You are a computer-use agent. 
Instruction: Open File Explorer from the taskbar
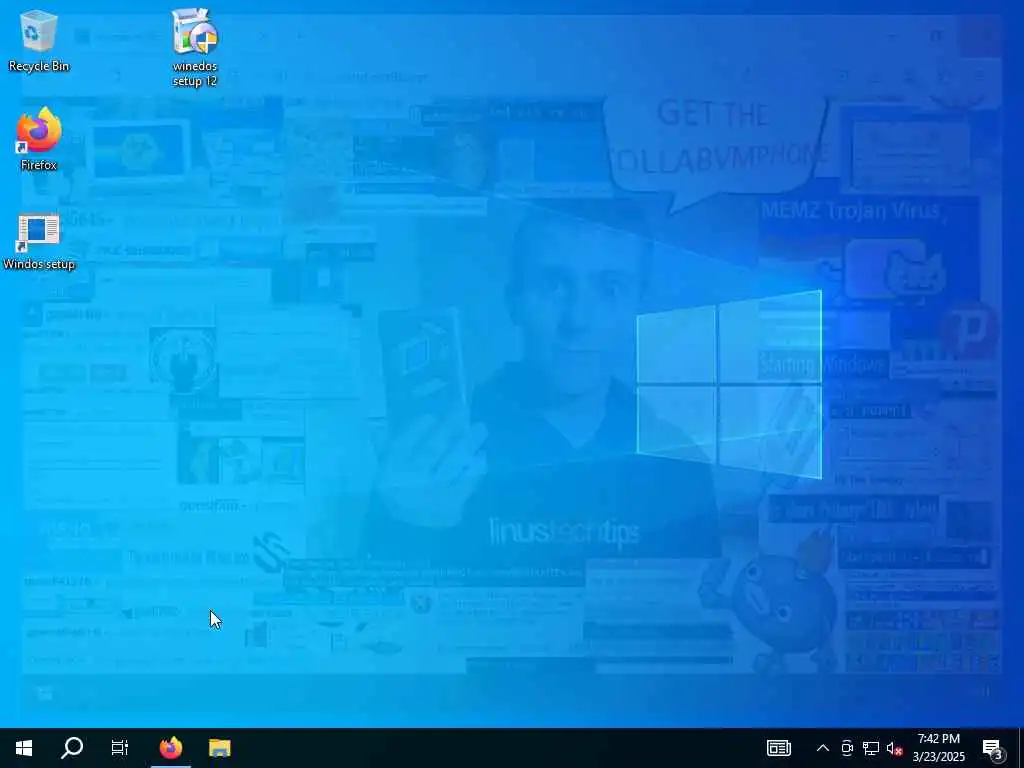click(219, 748)
